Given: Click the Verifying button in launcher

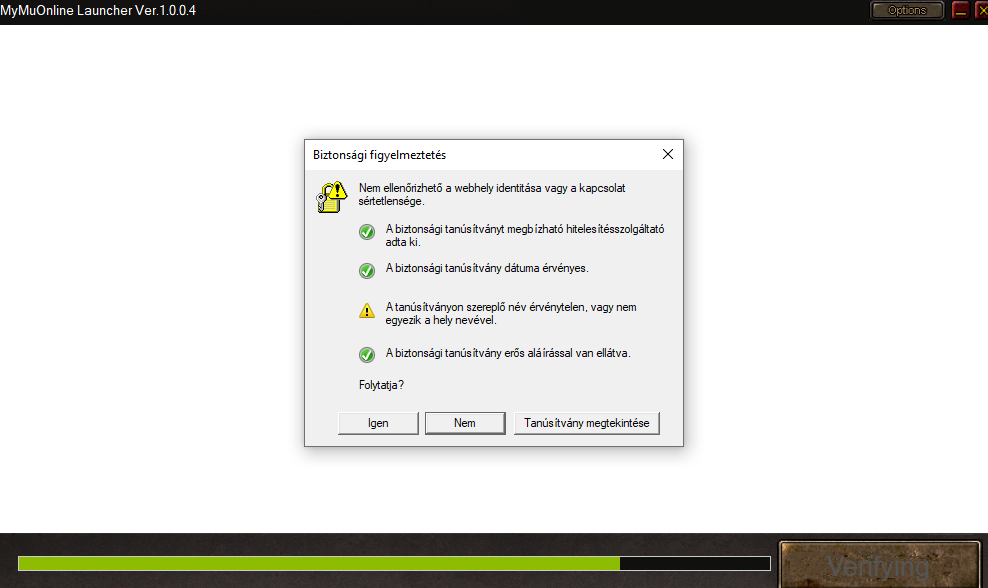Looking at the screenshot, I should coord(879,564).
